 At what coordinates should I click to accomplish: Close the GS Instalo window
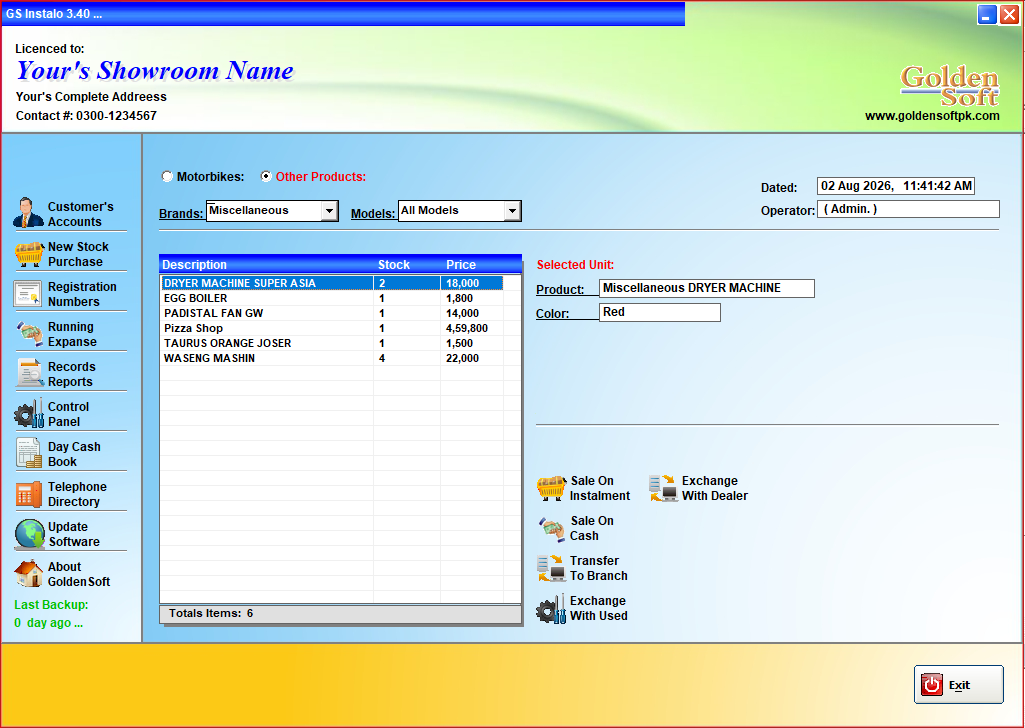pyautogui.click(x=1009, y=14)
